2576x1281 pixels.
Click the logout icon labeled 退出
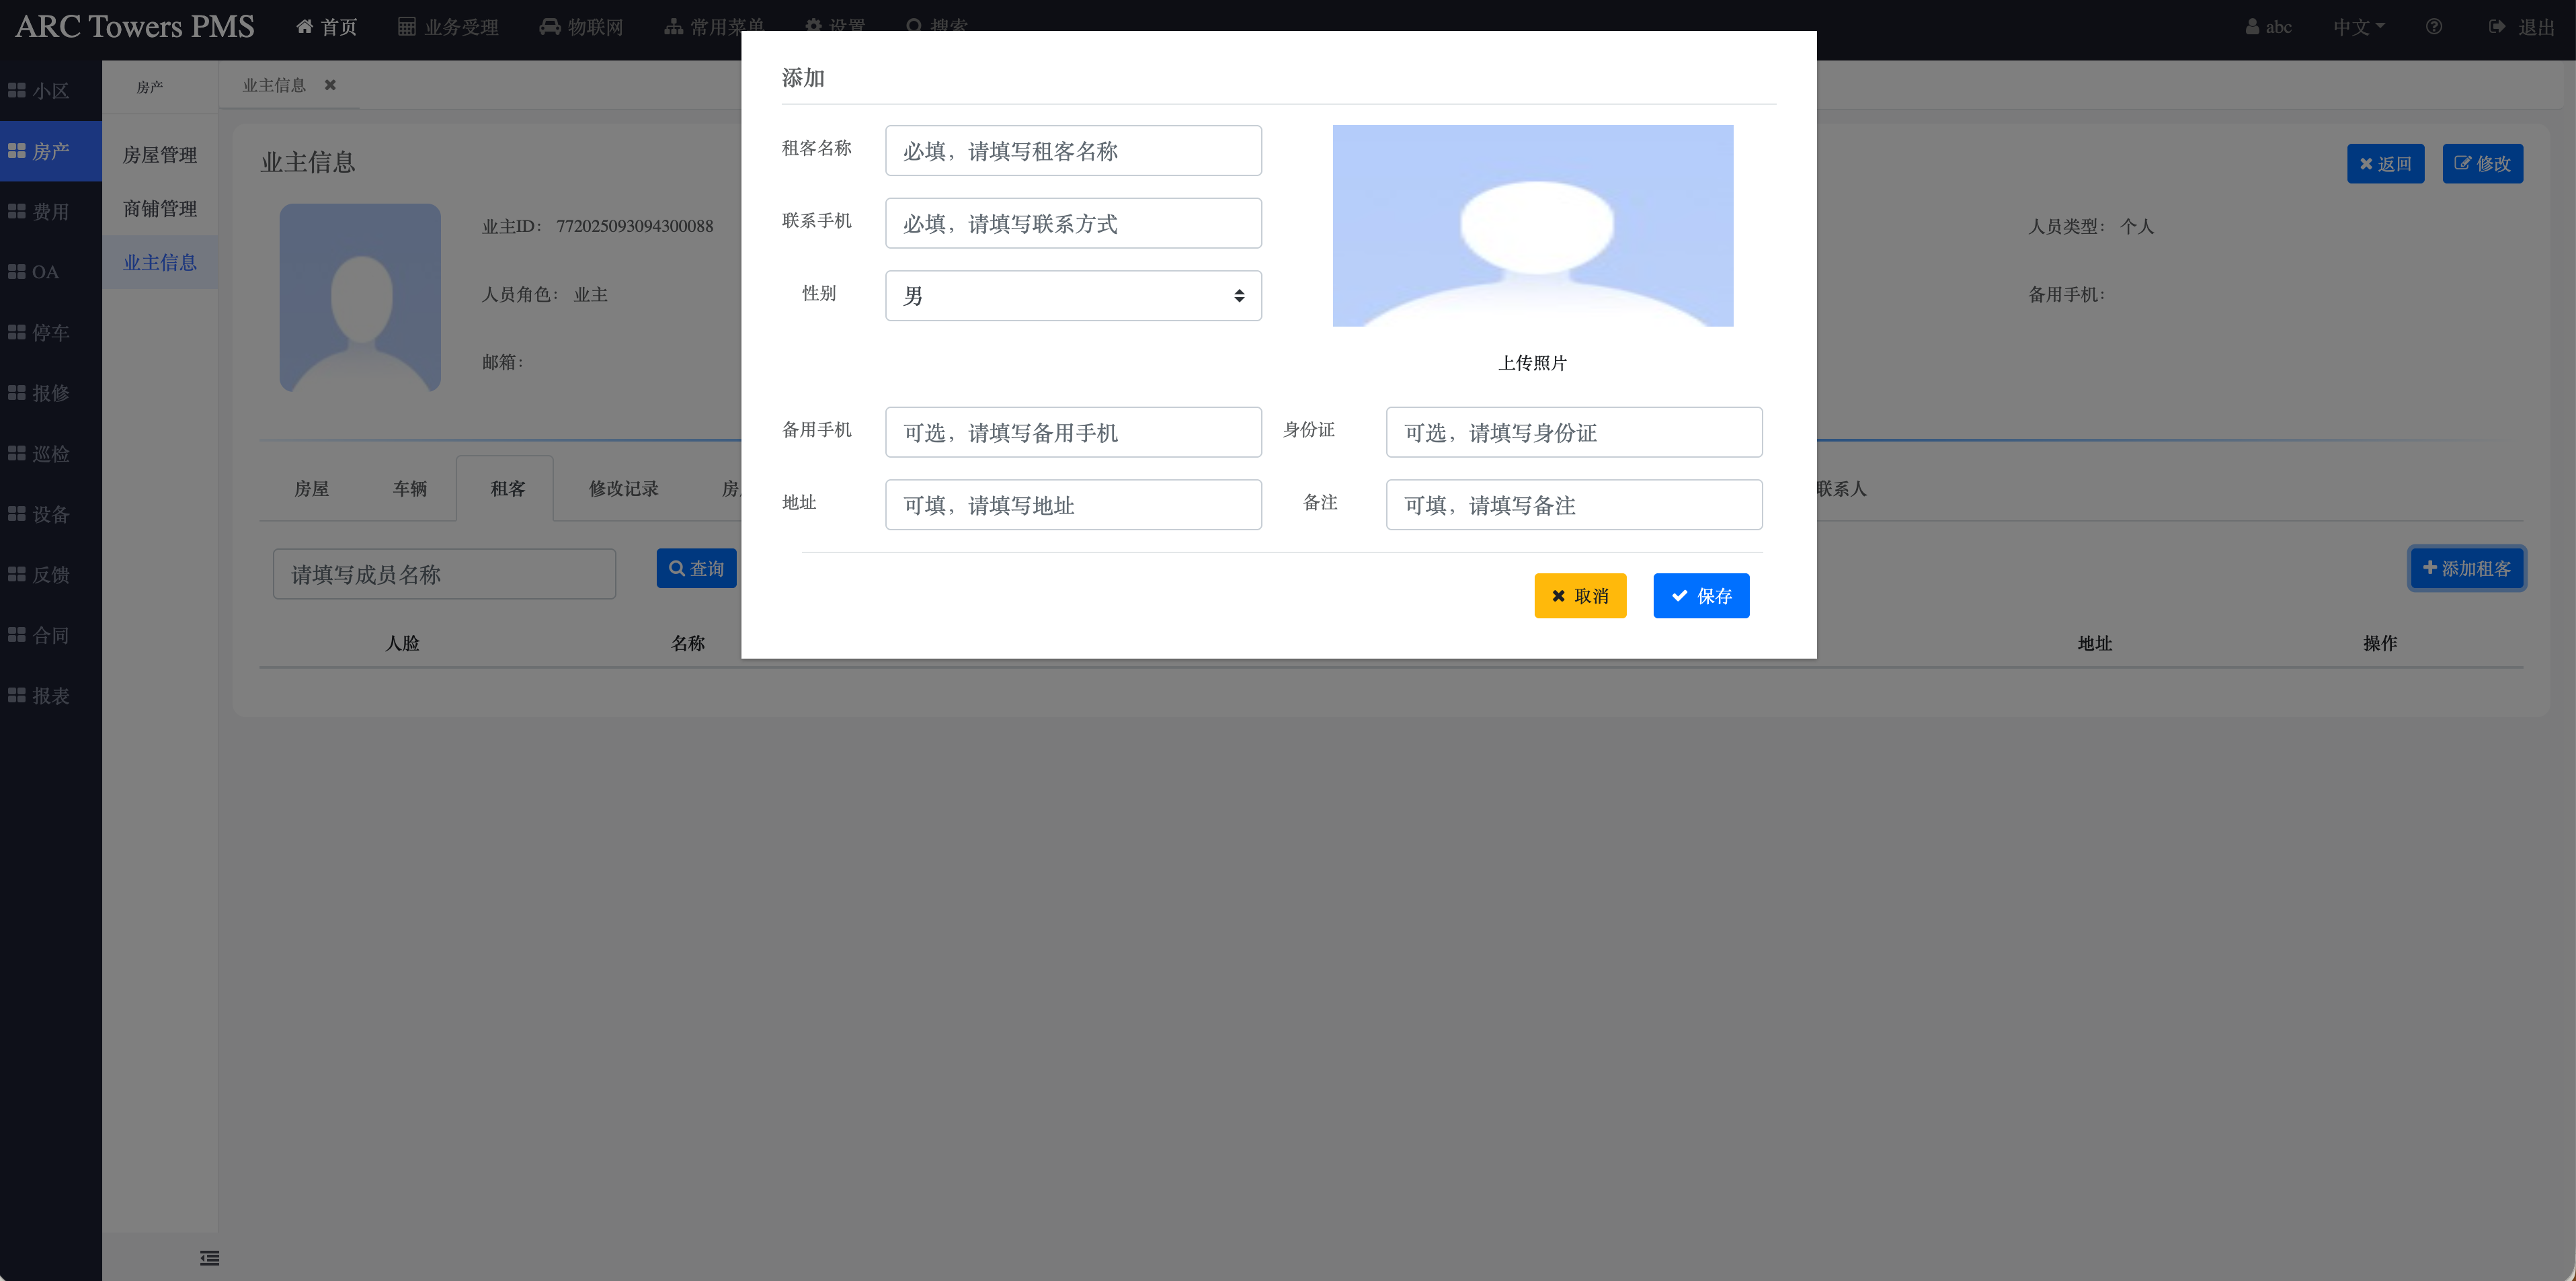(2497, 27)
